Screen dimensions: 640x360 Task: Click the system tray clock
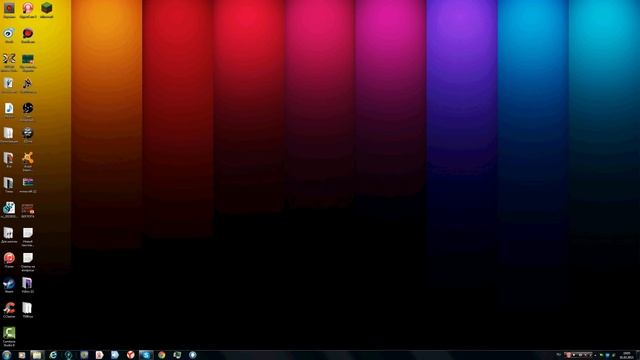[626, 355]
